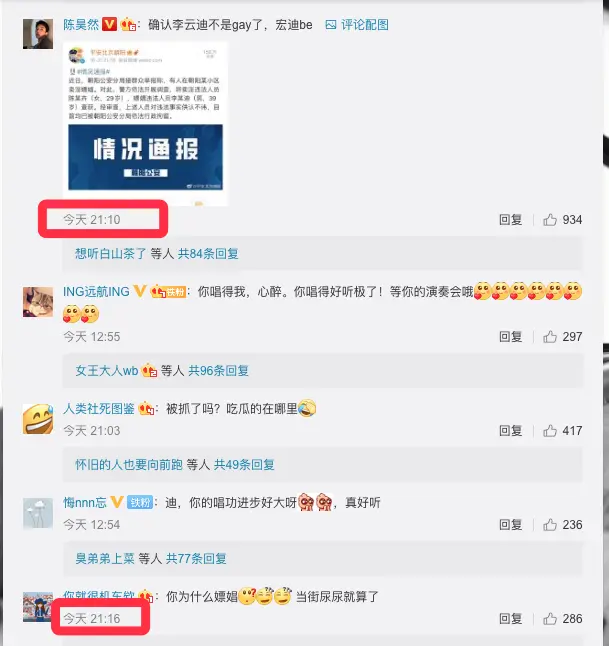Open the 情况通报 image thumbnail
The height and width of the screenshot is (646, 609).
pos(145,124)
